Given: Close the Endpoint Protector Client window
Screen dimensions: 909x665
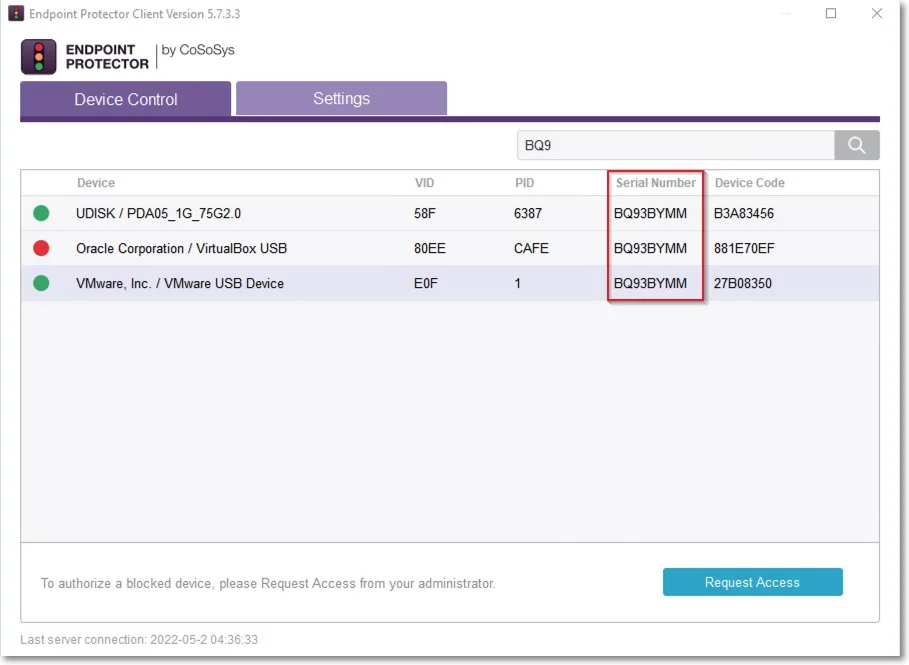Looking at the screenshot, I should tap(877, 13).
